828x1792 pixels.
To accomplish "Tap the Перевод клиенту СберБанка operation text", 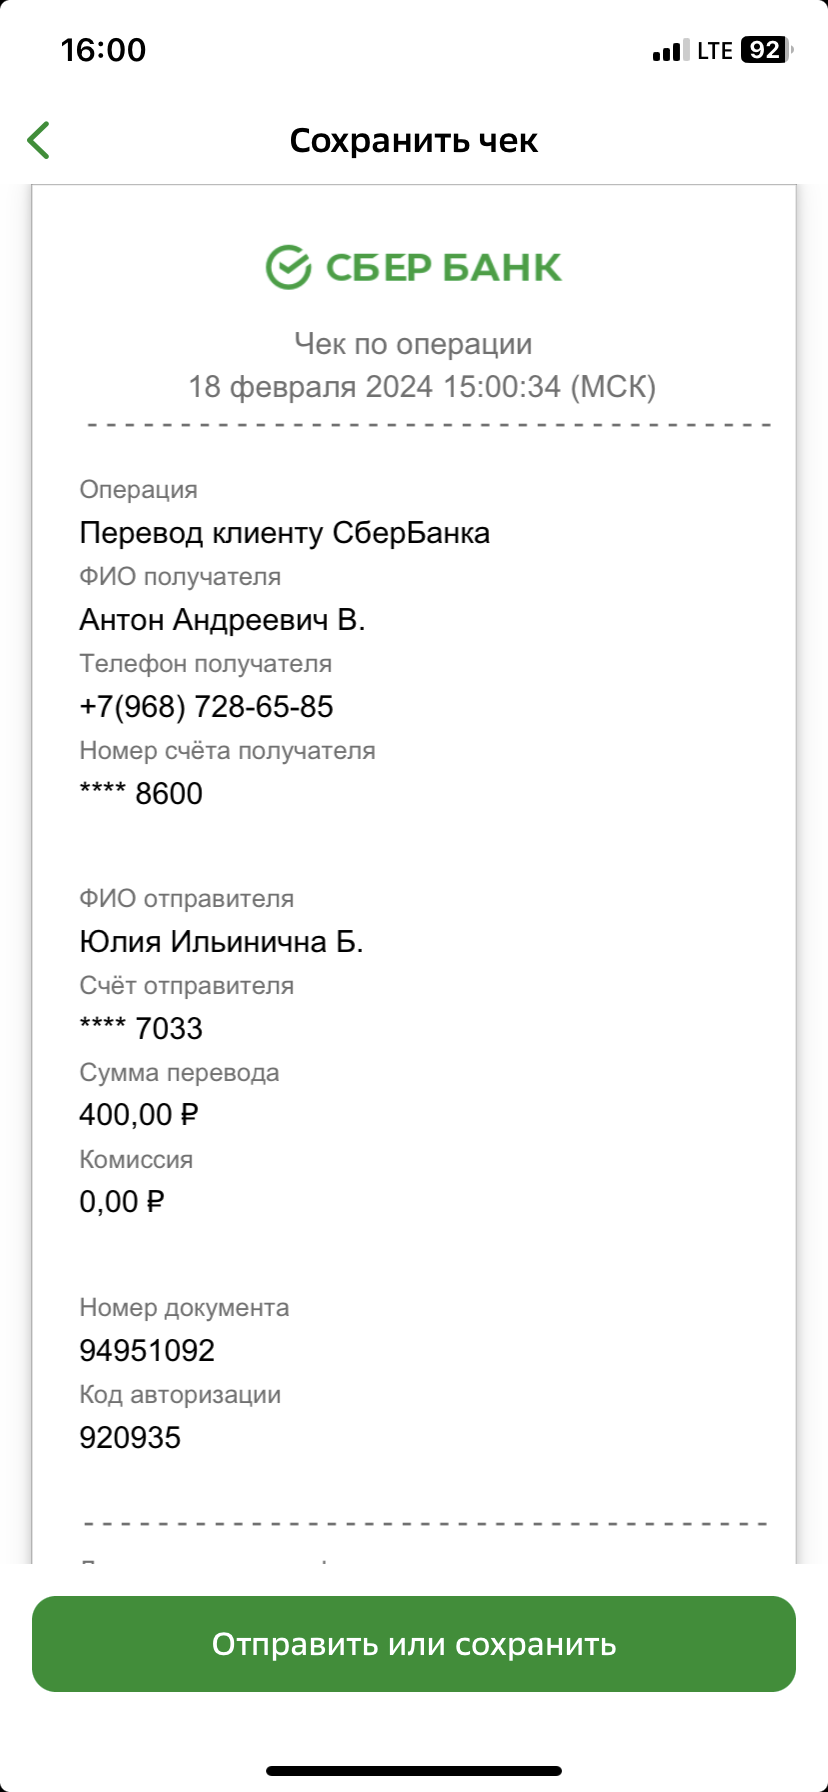I will click(x=285, y=533).
